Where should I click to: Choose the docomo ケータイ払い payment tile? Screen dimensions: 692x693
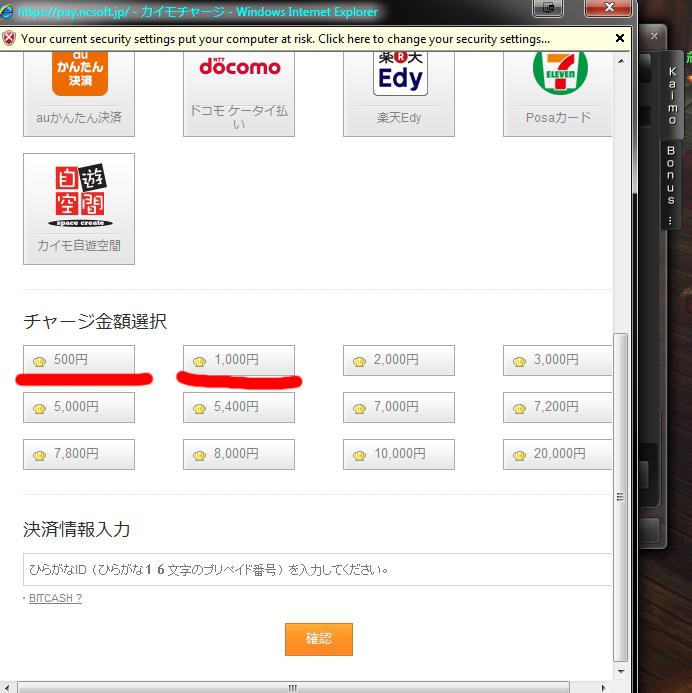pos(239,94)
